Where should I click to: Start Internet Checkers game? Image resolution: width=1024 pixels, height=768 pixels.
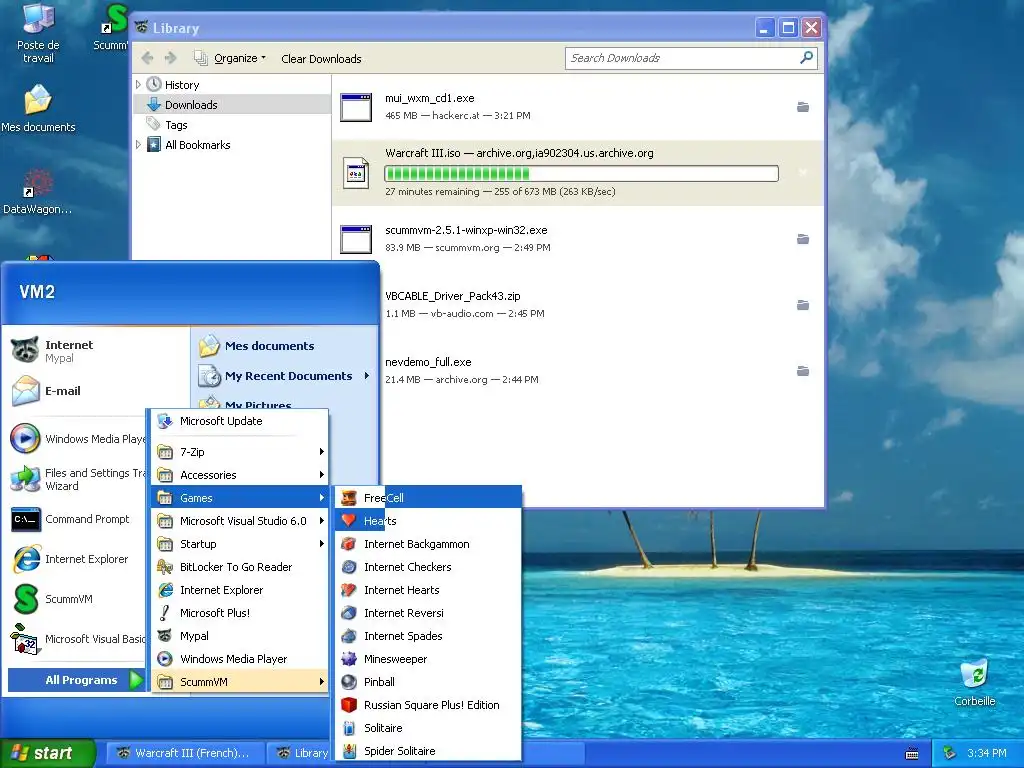[428, 567]
